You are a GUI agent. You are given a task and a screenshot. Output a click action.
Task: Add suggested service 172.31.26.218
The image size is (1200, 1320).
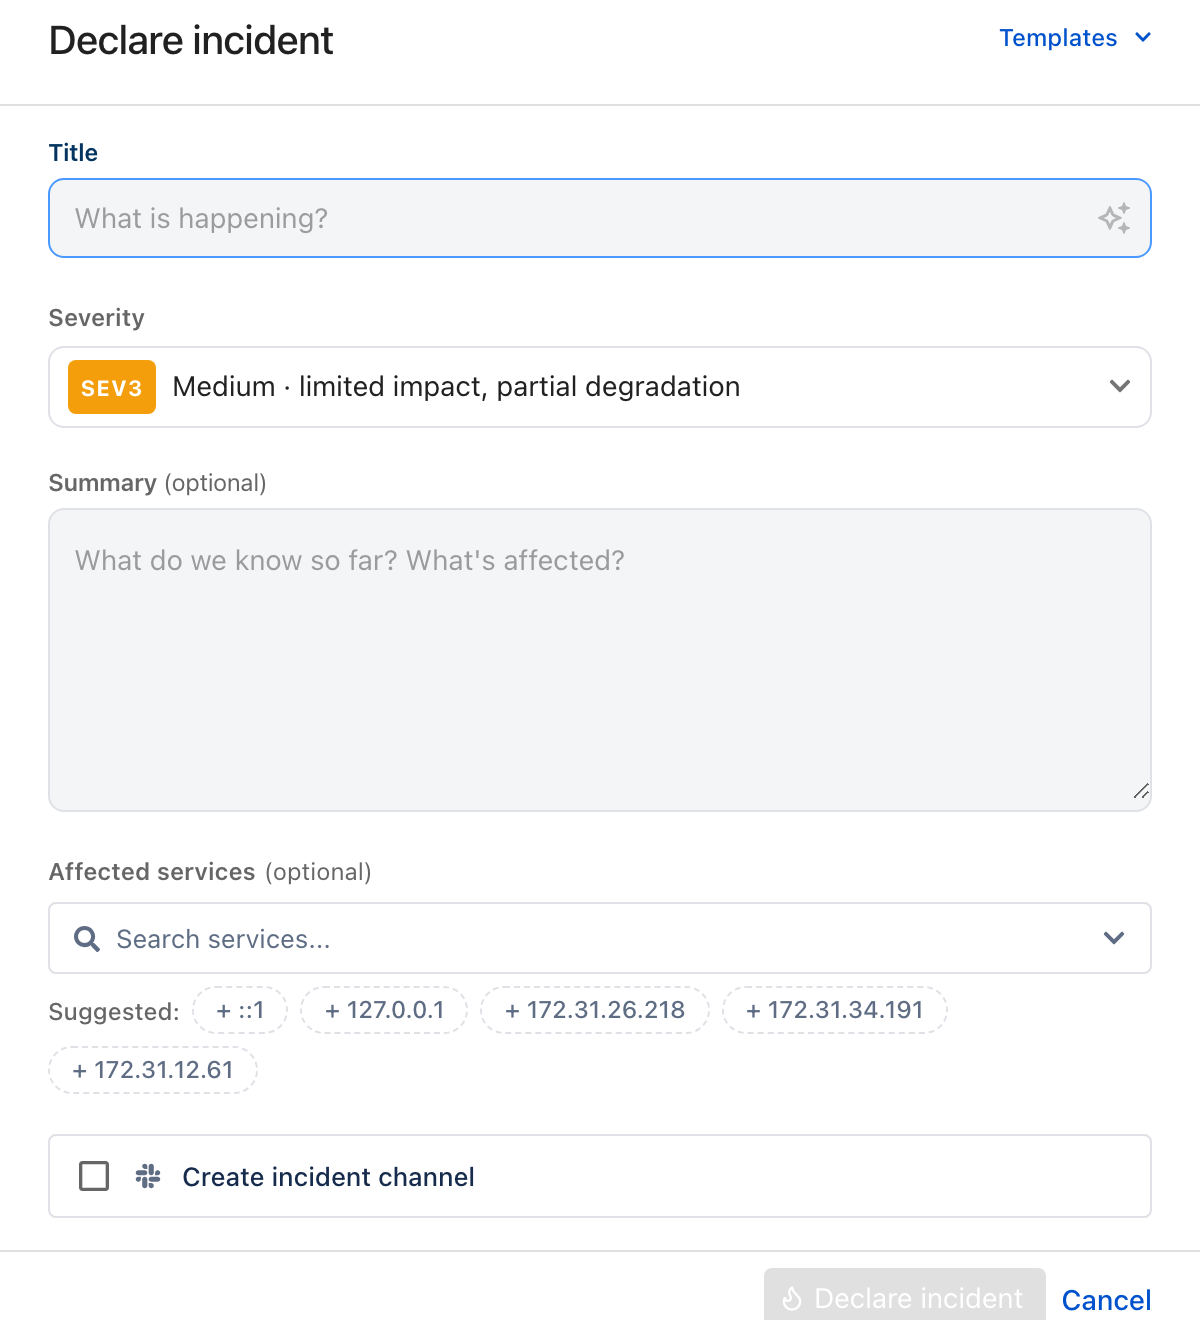pos(595,1010)
